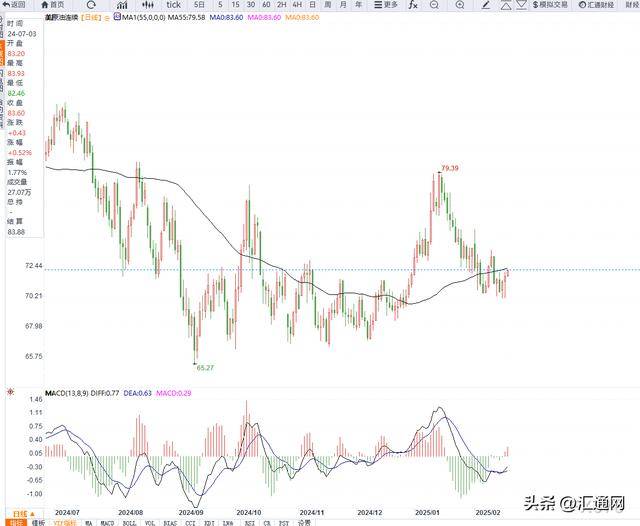Click the 2024/10 date axis label

pos(249,512)
